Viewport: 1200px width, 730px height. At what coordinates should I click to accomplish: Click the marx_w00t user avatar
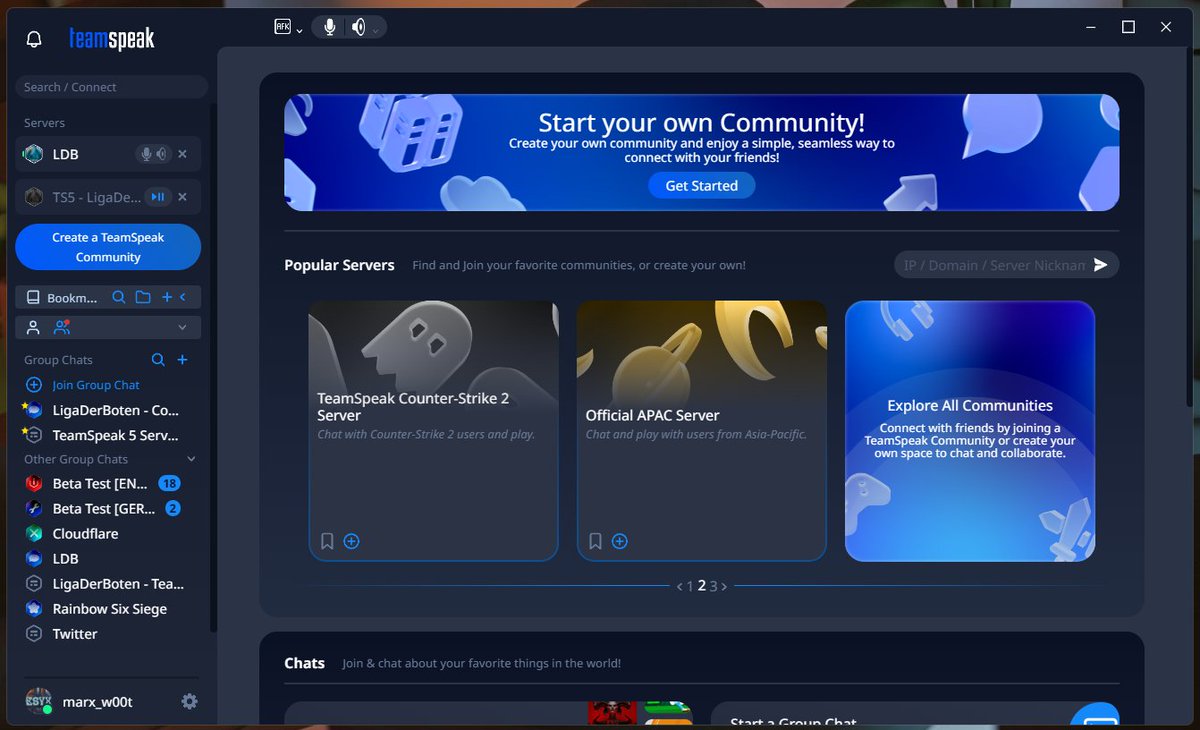pos(39,701)
